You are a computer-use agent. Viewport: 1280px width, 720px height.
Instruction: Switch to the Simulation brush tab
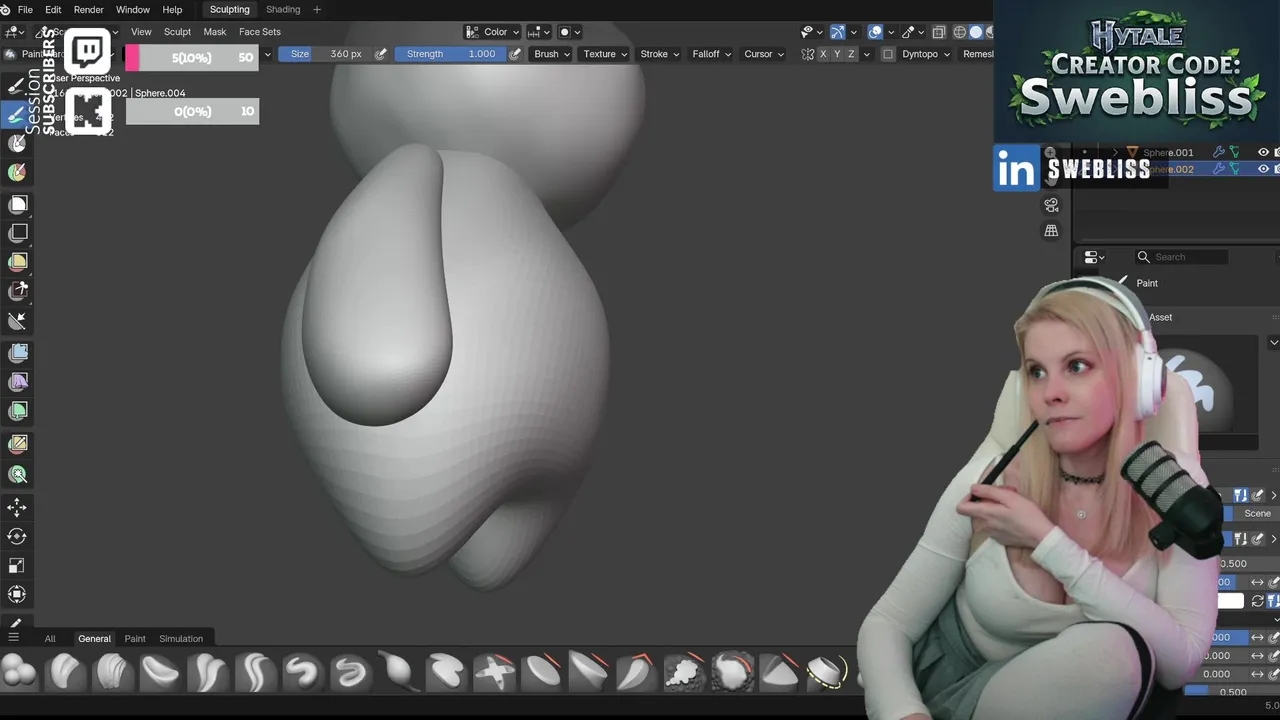point(181,639)
